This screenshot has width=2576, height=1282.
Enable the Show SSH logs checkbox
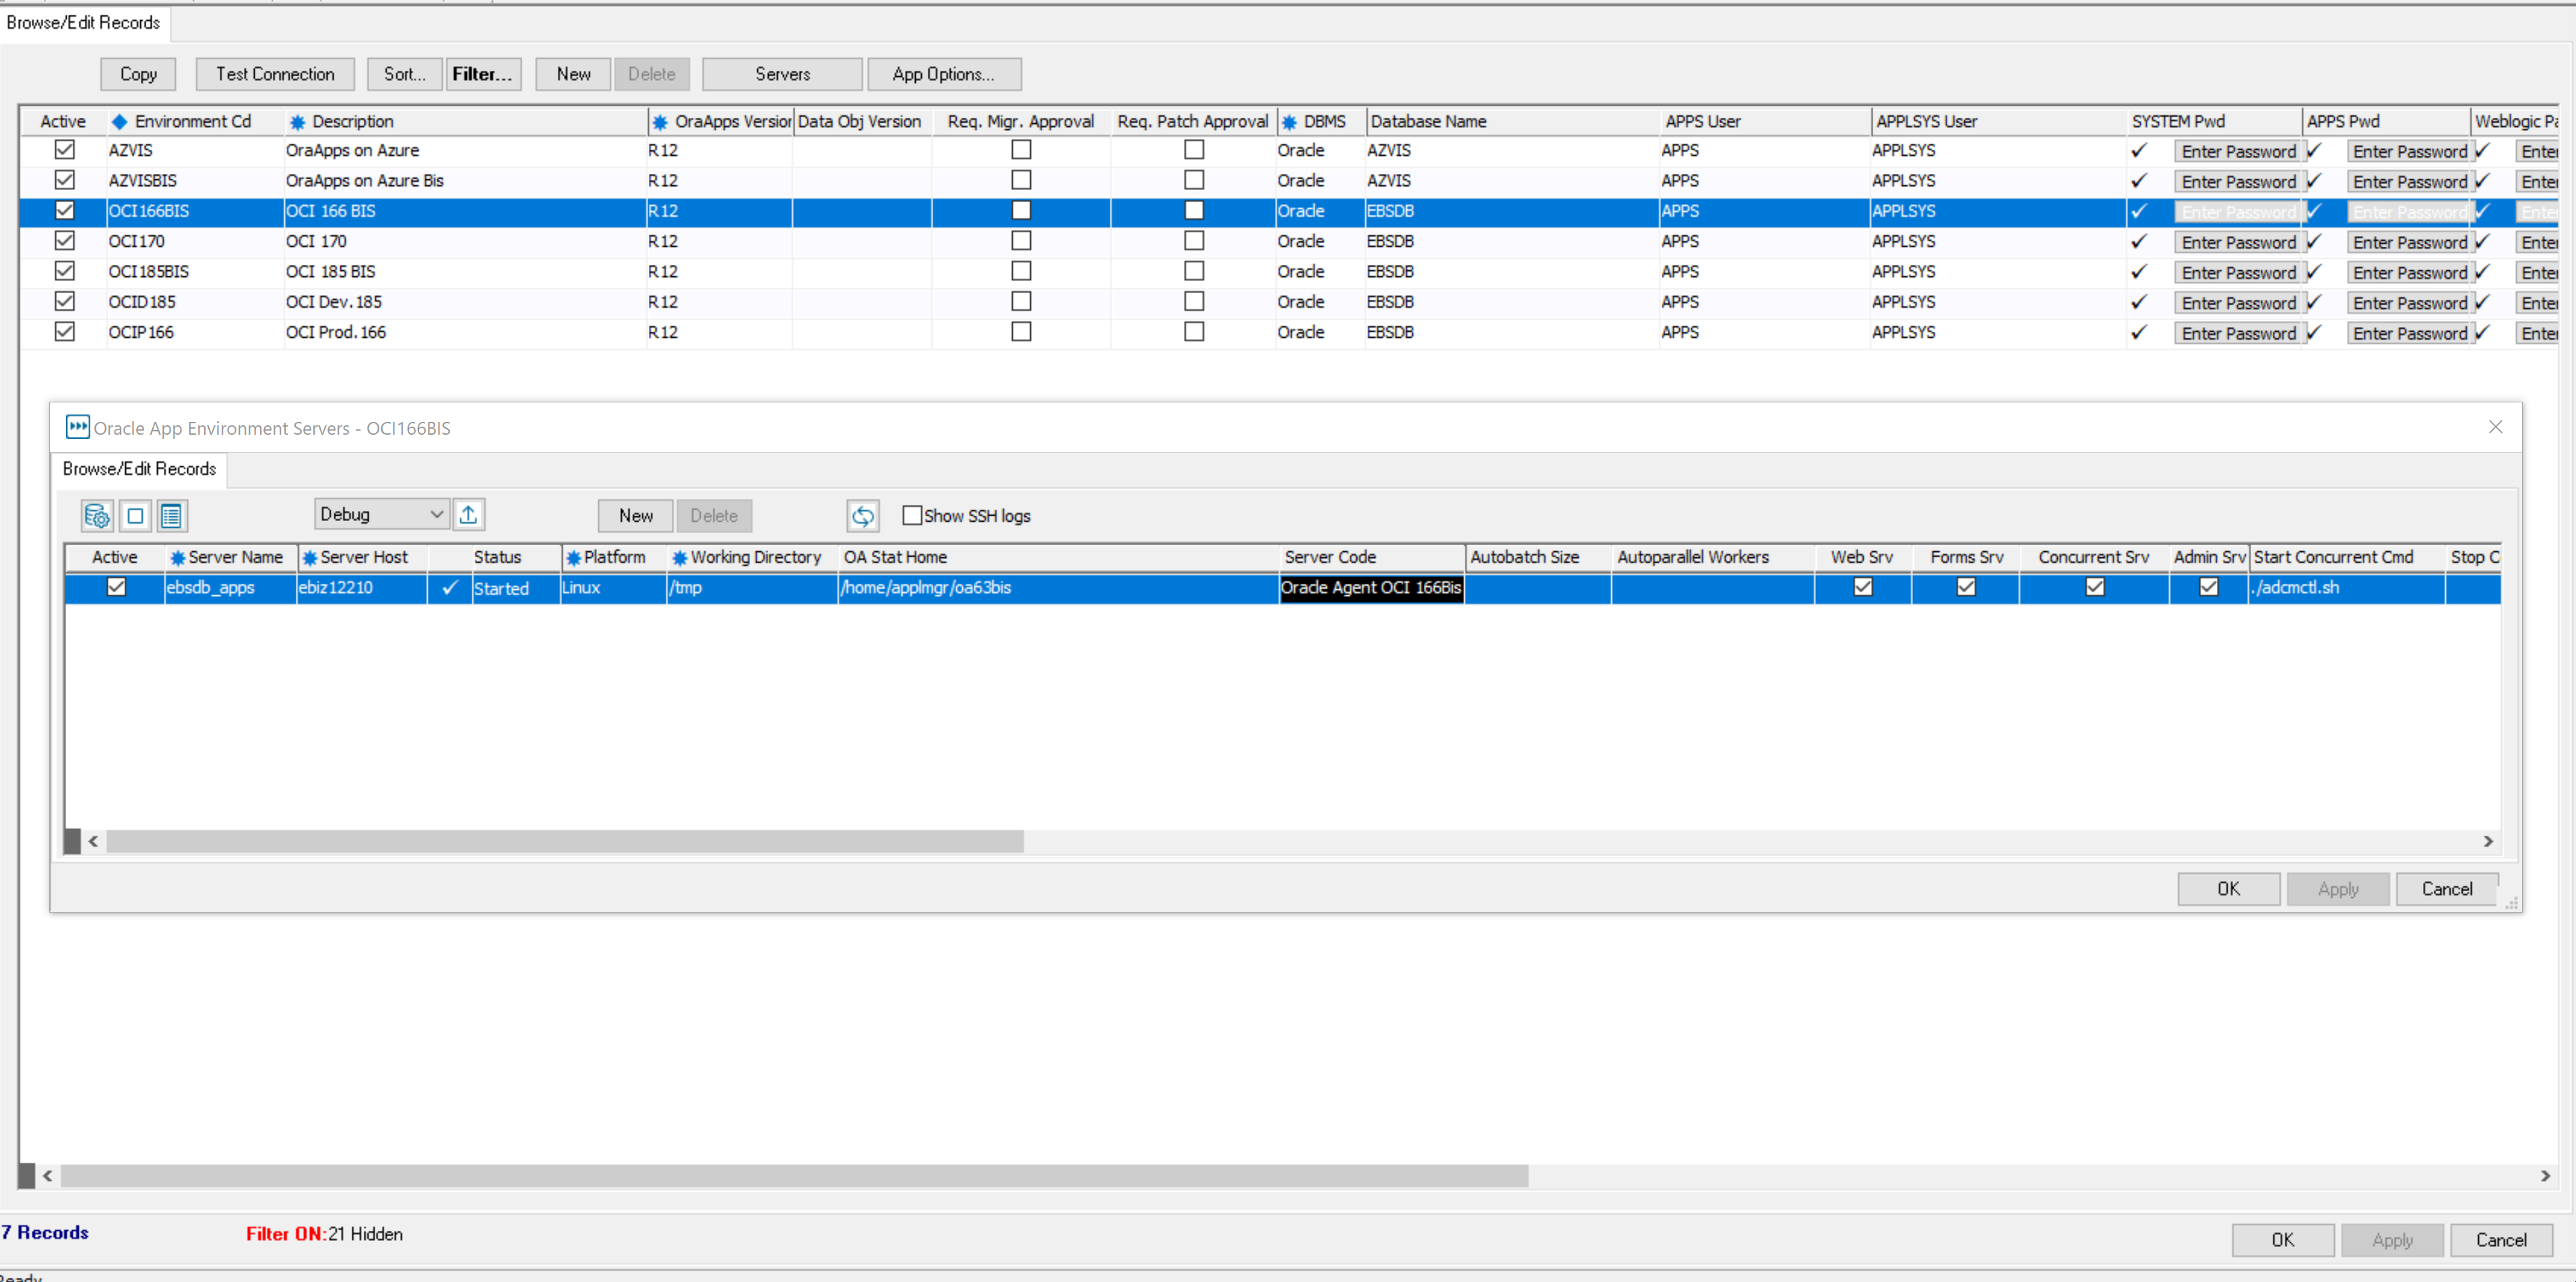point(911,515)
